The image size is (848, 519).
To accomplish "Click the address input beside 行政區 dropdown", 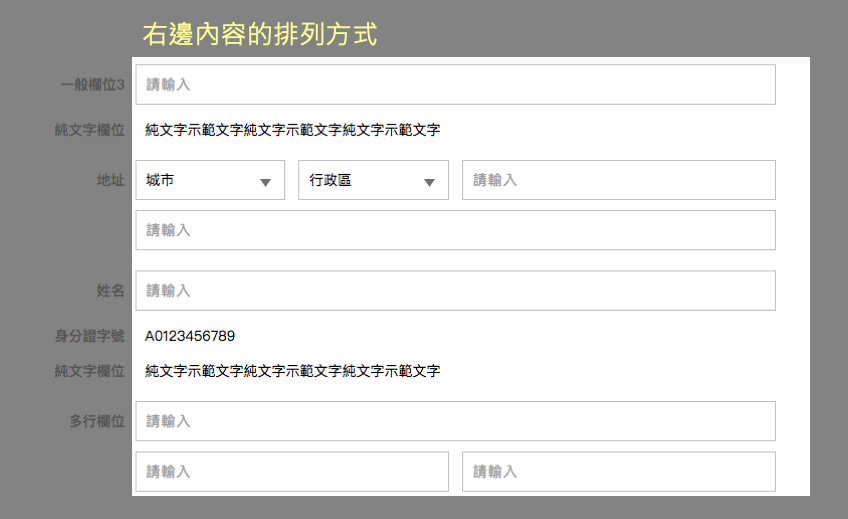I will 619,180.
